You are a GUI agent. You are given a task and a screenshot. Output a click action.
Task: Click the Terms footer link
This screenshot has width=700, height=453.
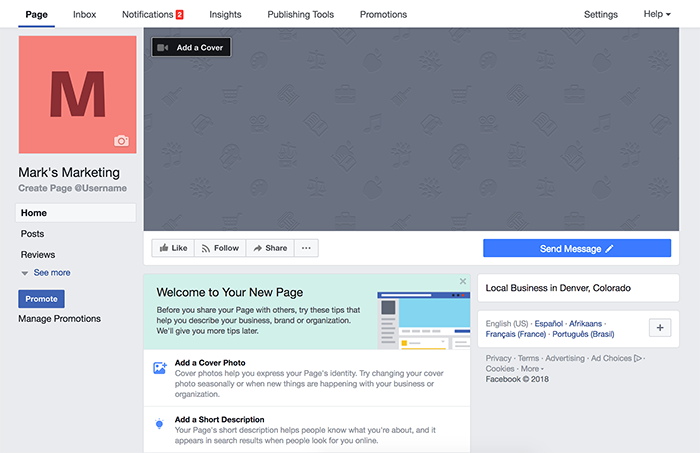pos(529,358)
